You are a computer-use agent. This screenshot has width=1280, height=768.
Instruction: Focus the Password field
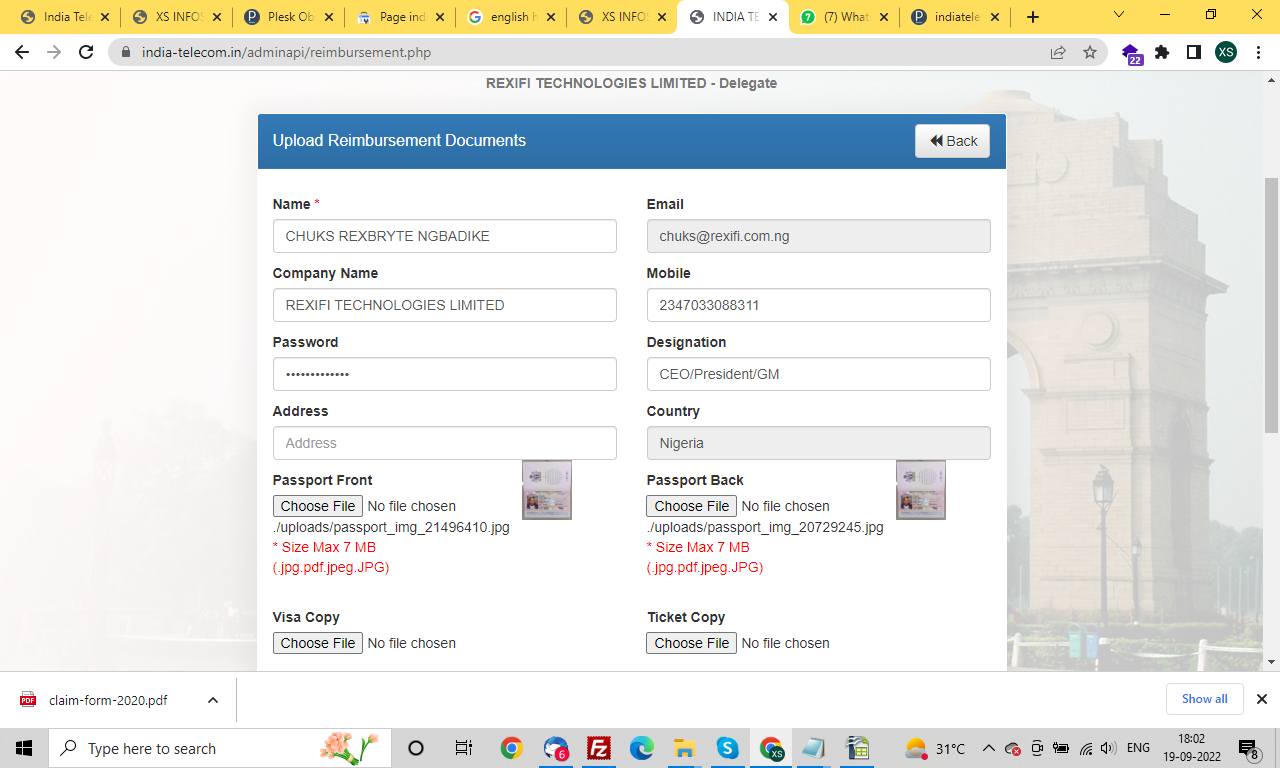coord(445,374)
